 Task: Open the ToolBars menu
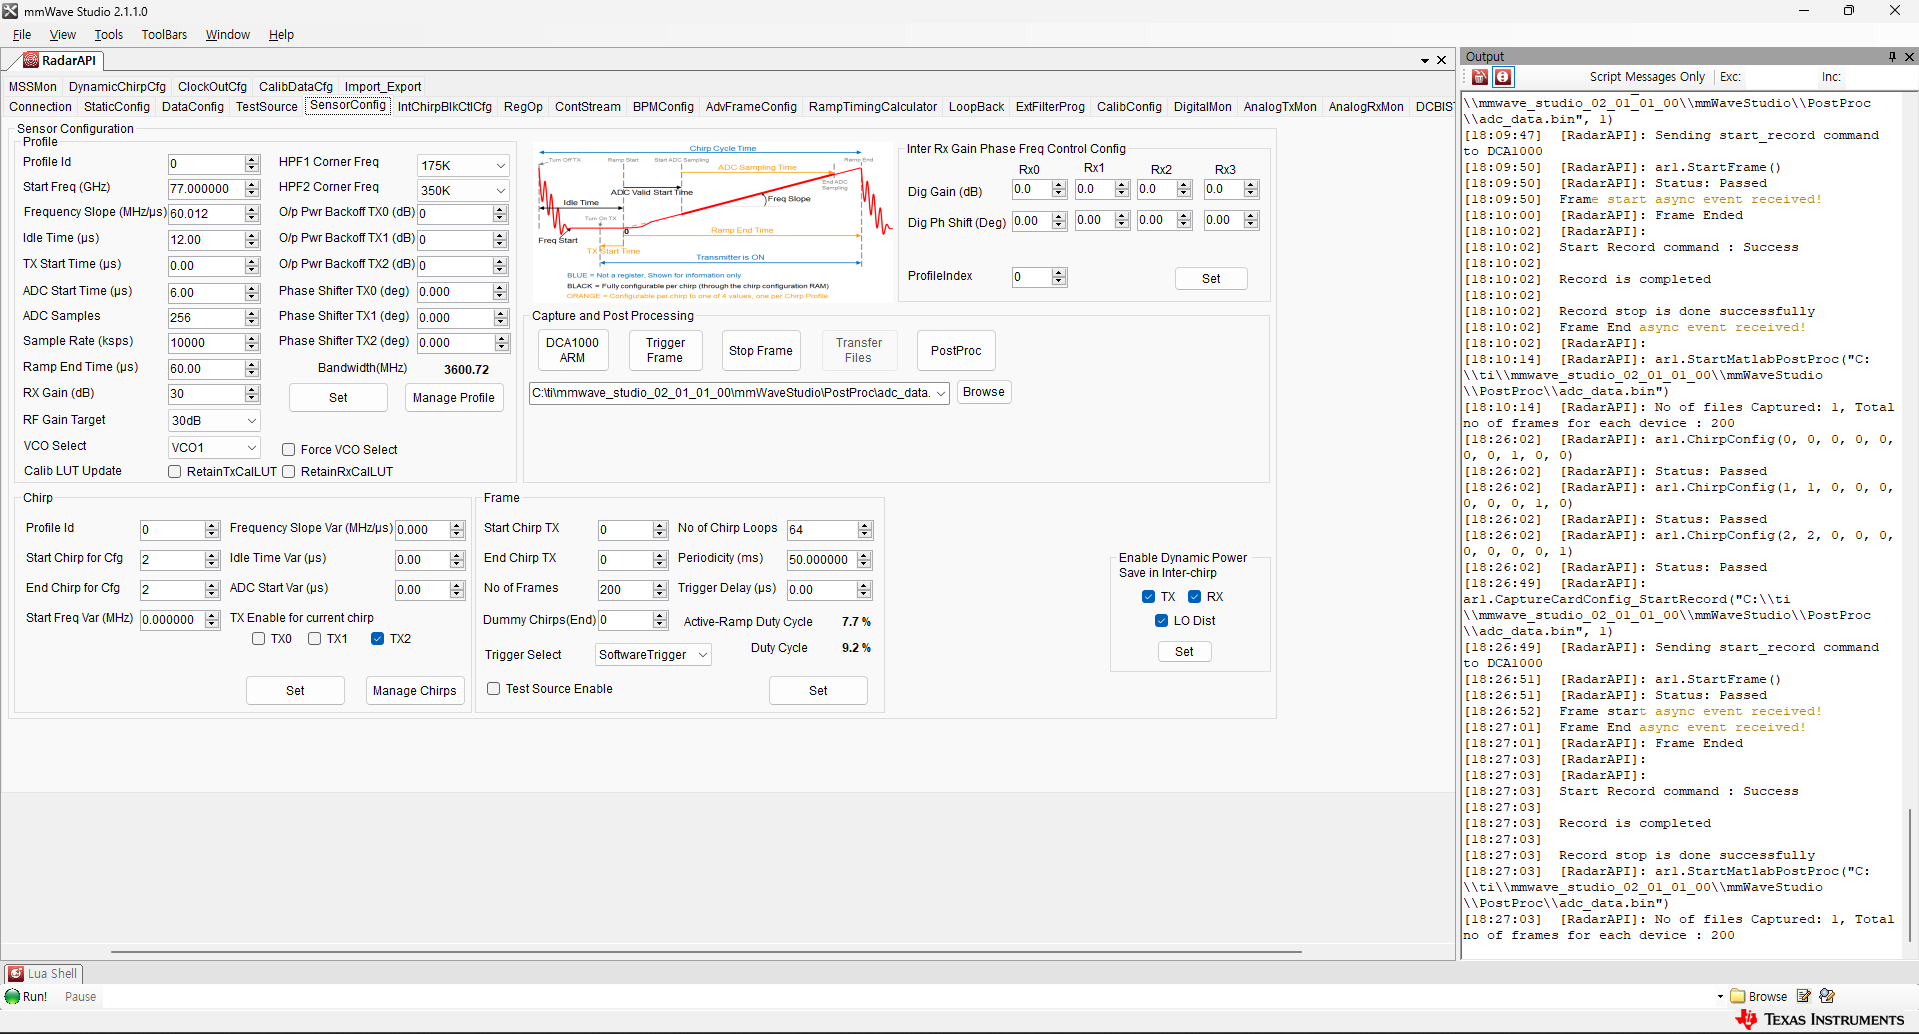164,35
